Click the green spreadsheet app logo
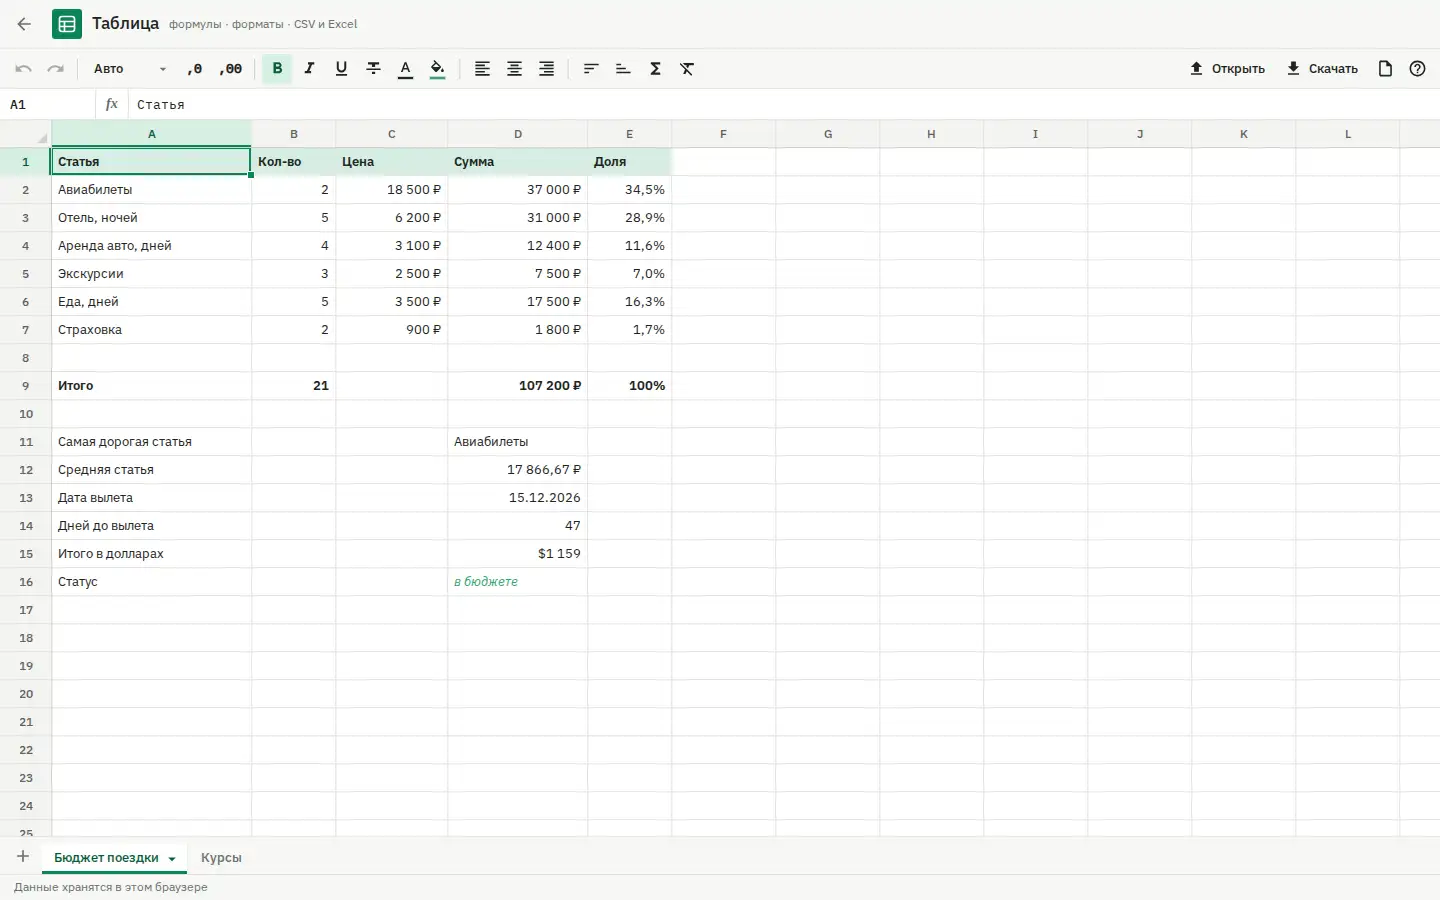The image size is (1440, 900). click(67, 24)
